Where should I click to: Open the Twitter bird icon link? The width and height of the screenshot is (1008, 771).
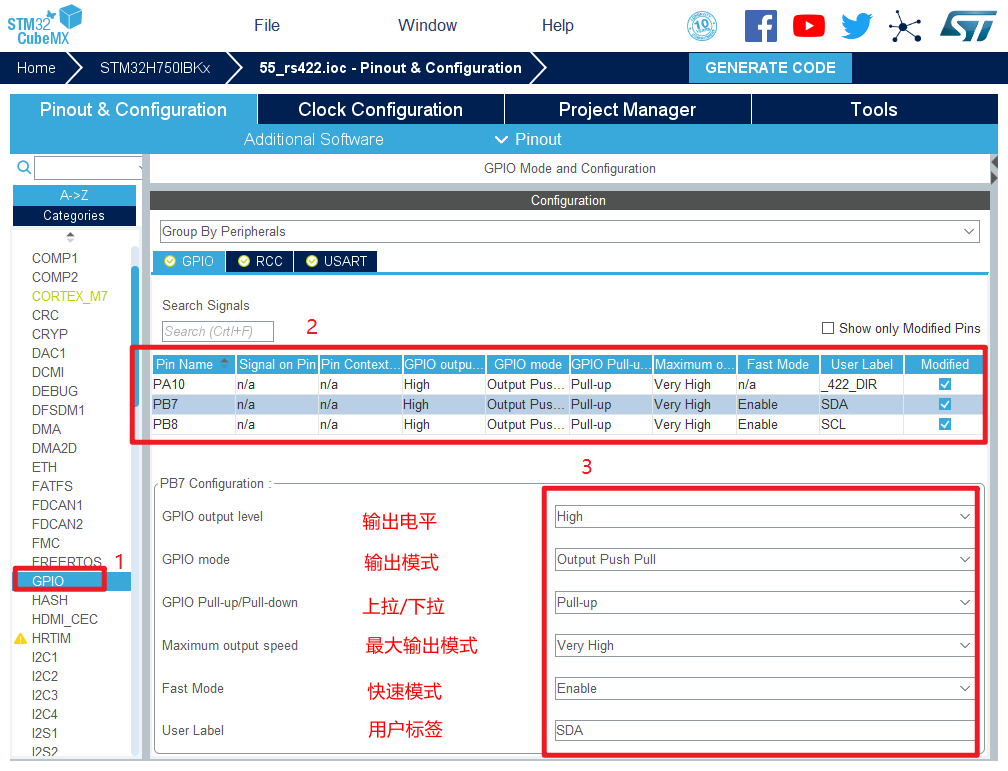click(856, 26)
